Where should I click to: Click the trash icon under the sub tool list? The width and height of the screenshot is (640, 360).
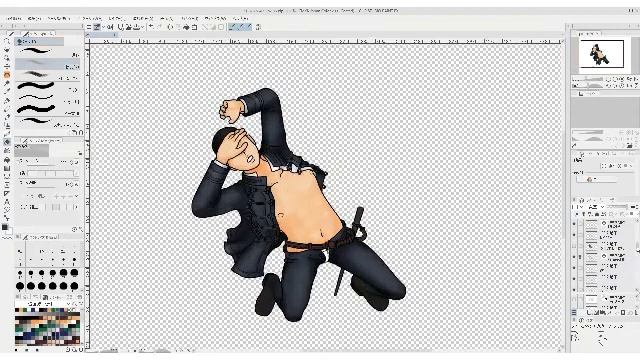(80, 133)
